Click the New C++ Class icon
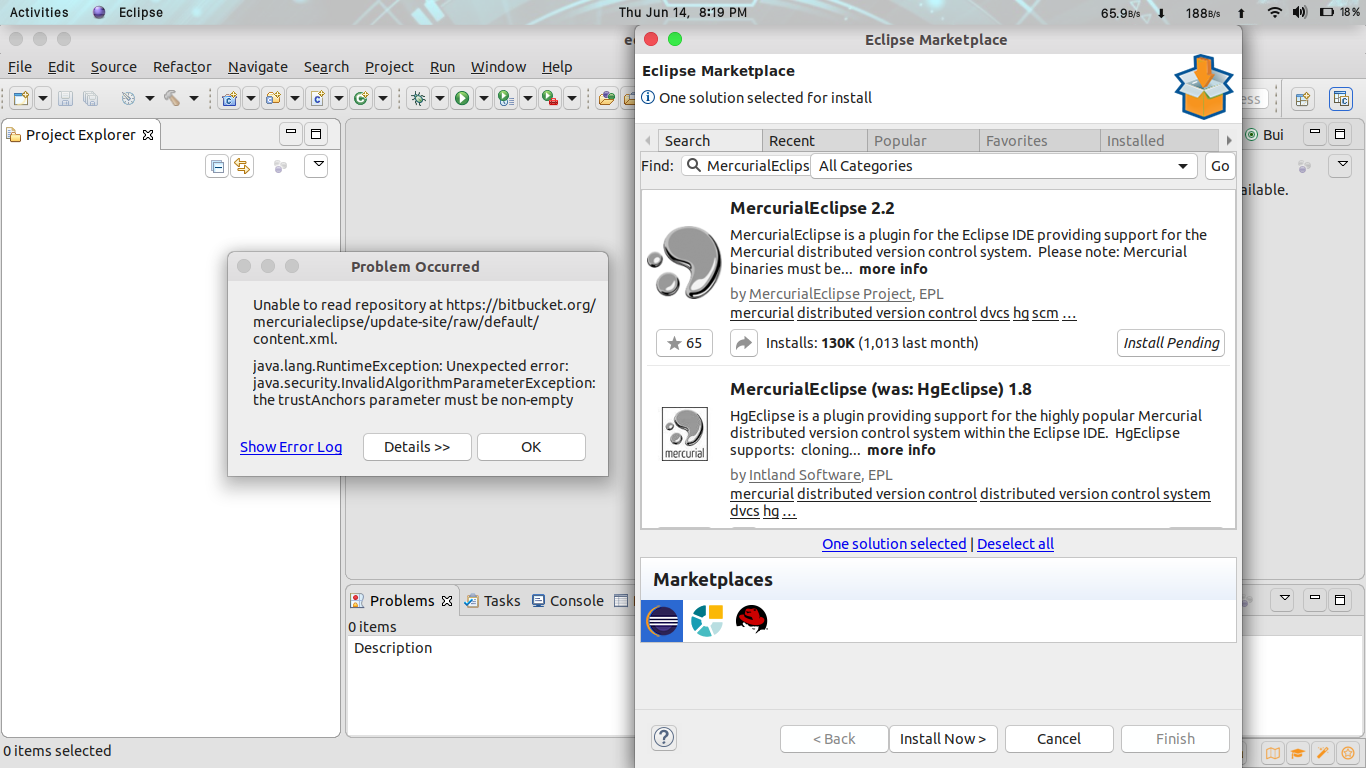Viewport: 1366px width, 768px height. click(361, 98)
